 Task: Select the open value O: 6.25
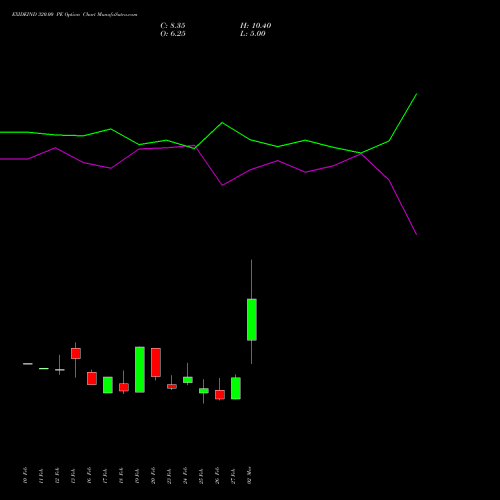click(x=173, y=34)
